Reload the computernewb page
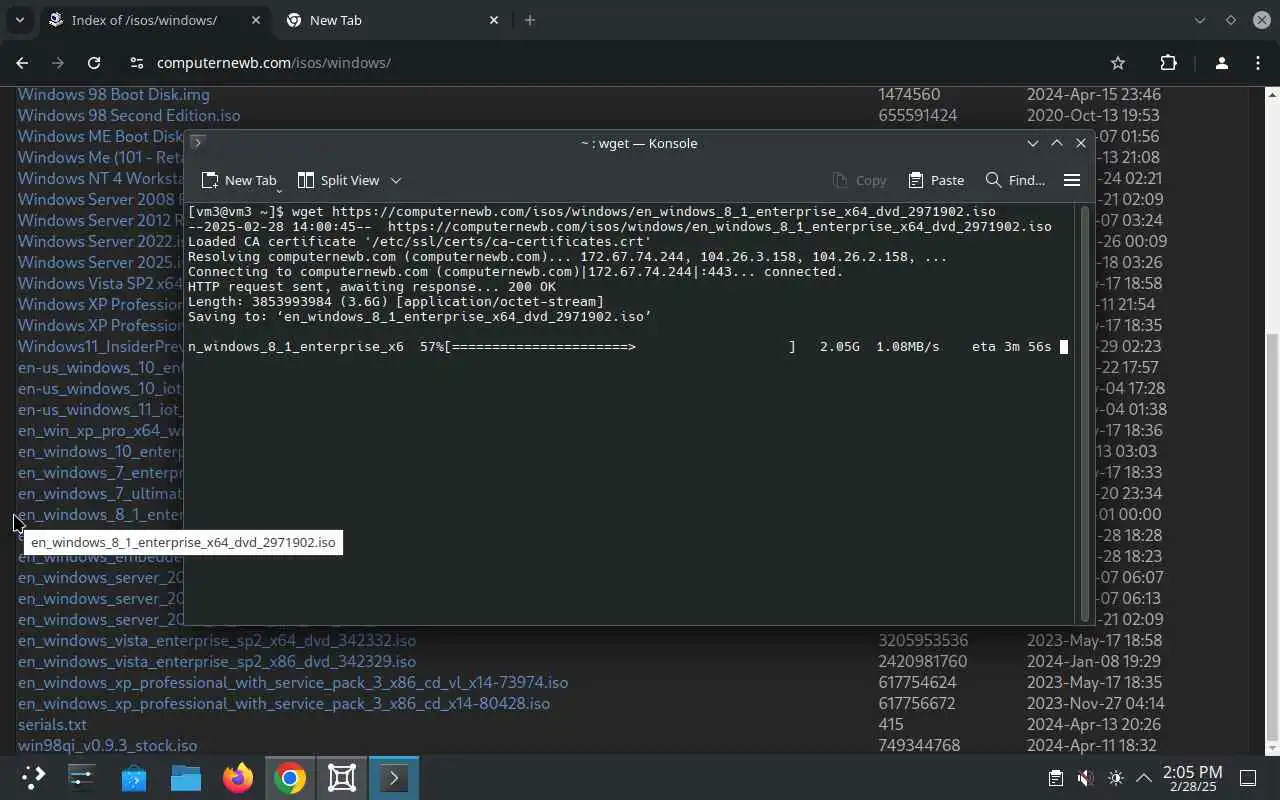Viewport: 1280px width, 800px height. point(94,63)
